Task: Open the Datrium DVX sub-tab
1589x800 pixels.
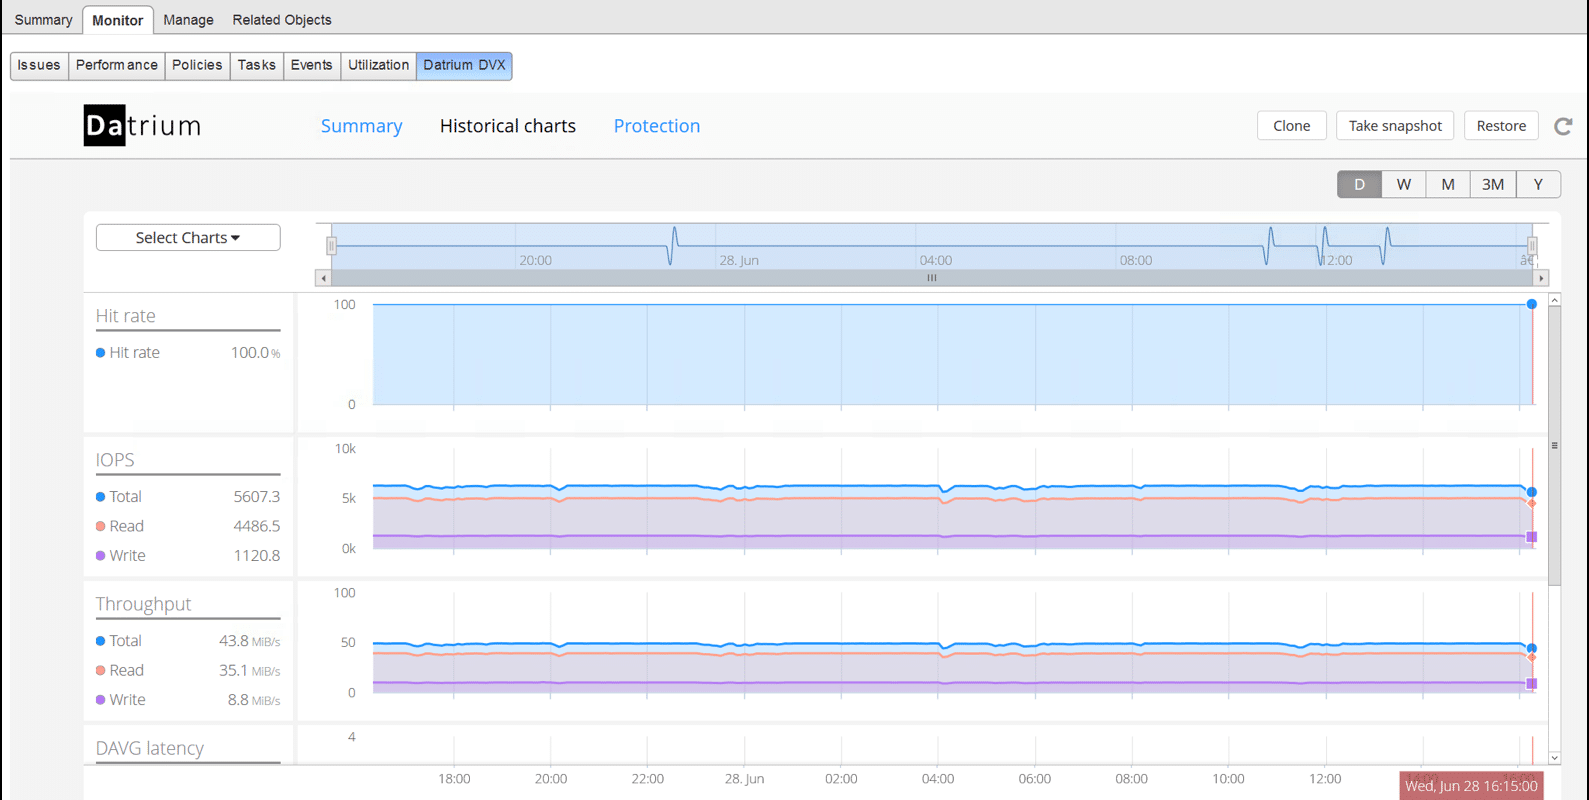Action: [464, 65]
